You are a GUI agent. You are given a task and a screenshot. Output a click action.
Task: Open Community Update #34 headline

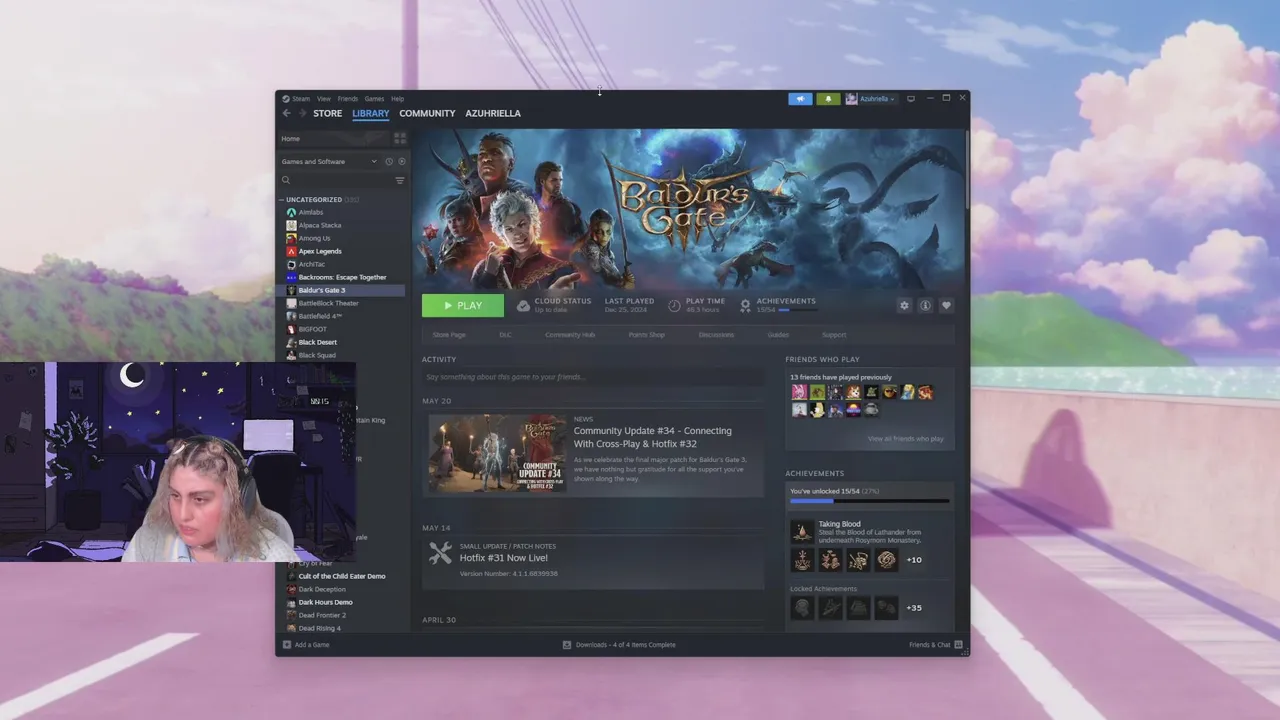652,437
